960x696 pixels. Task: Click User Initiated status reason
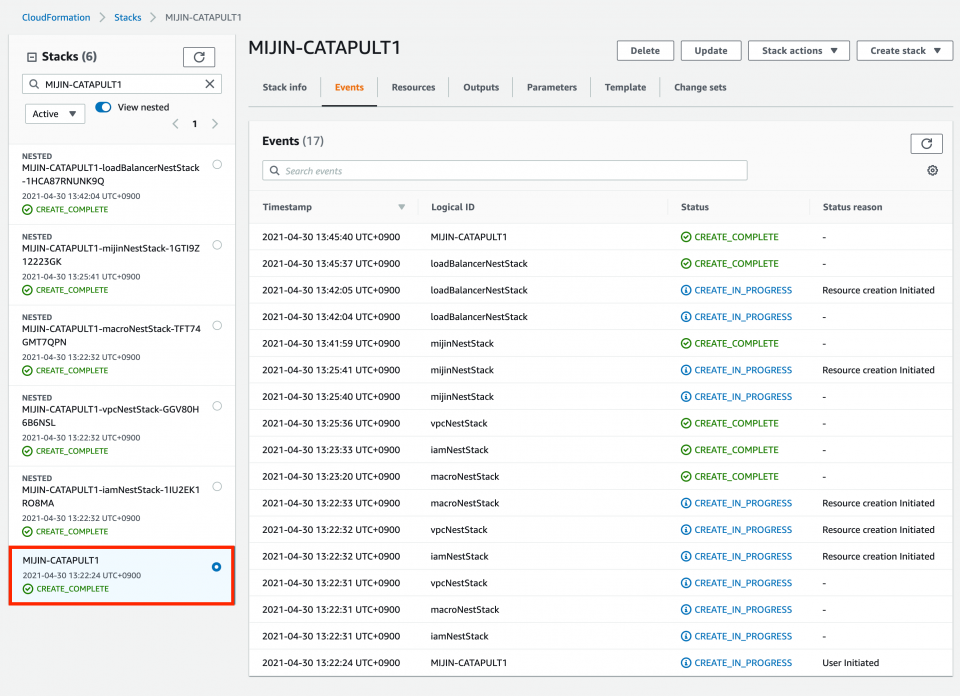click(x=850, y=663)
